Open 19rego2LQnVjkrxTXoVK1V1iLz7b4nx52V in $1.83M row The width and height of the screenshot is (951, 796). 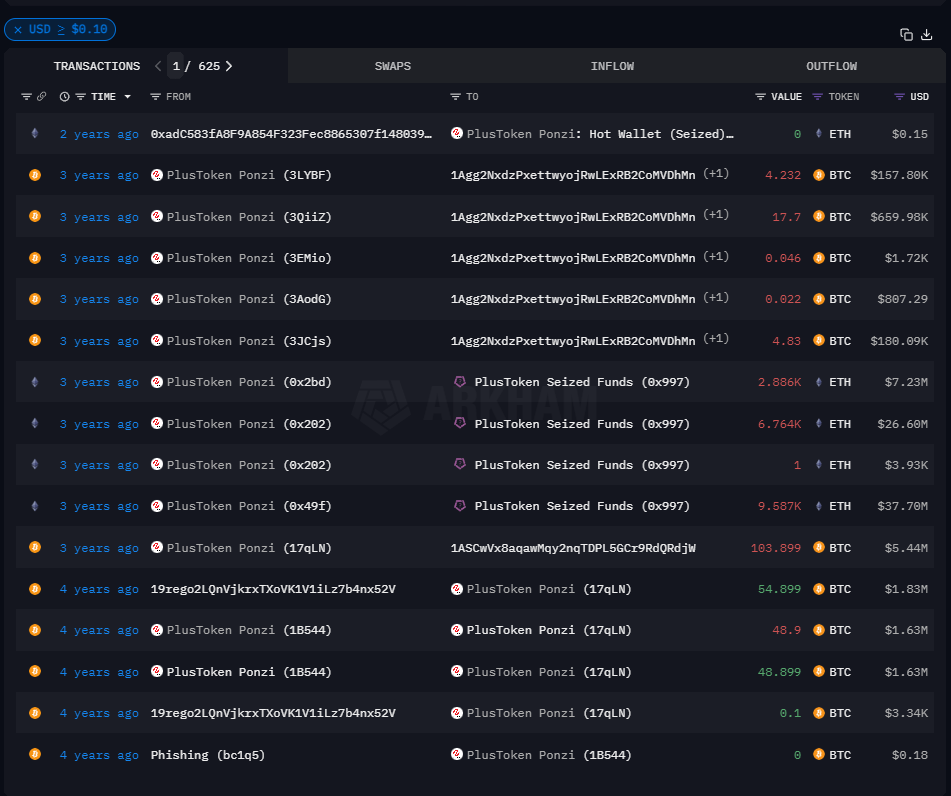tap(273, 589)
